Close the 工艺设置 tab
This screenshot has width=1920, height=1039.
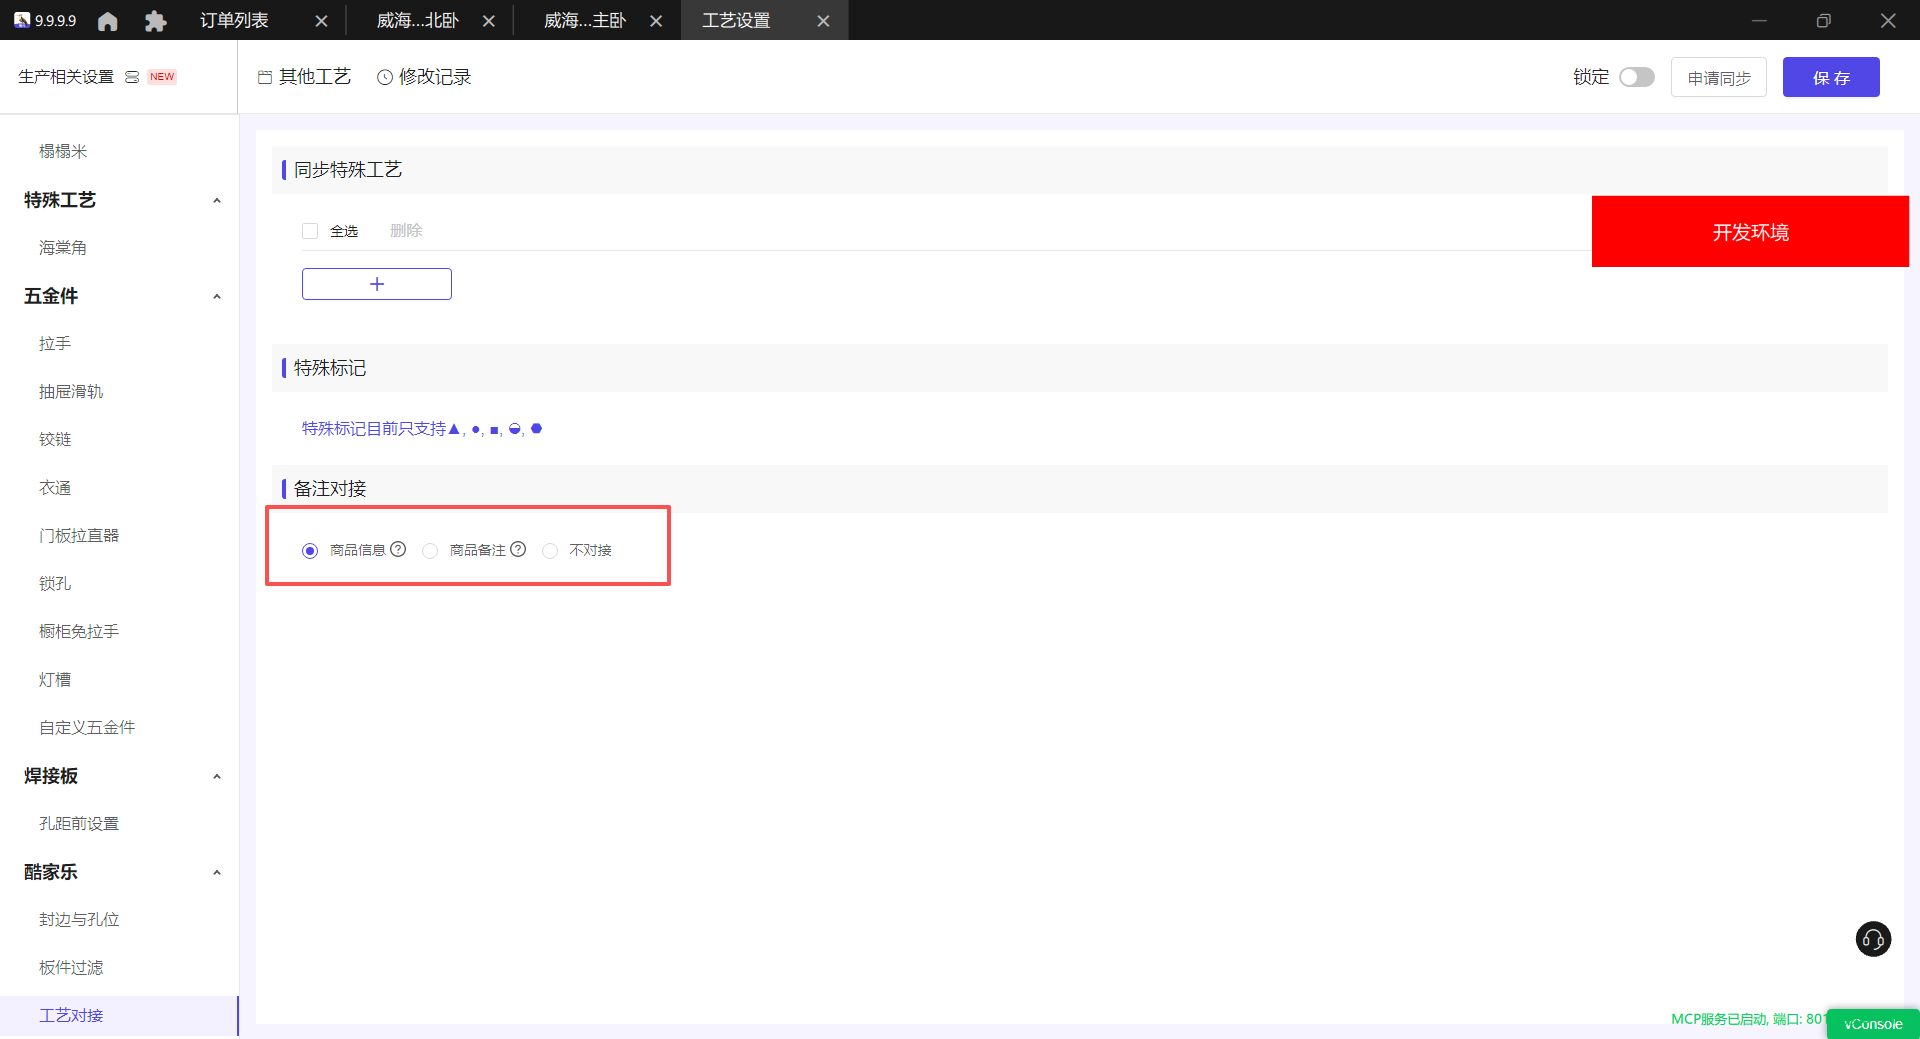(823, 21)
